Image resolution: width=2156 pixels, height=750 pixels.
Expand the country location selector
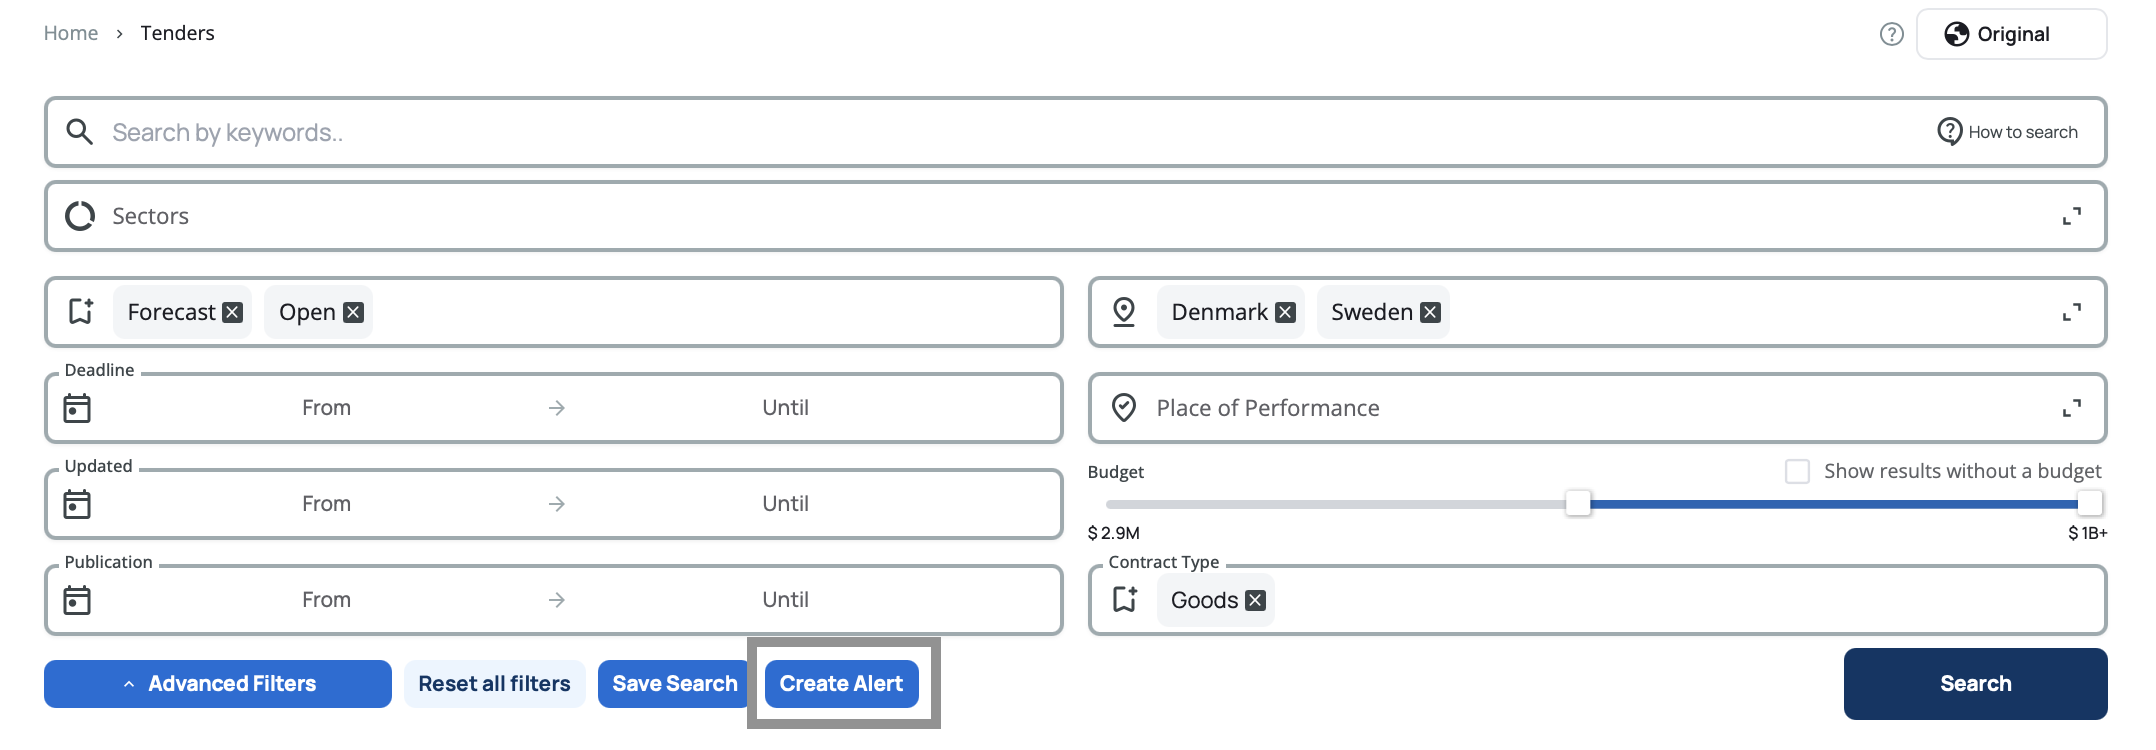point(2071,313)
